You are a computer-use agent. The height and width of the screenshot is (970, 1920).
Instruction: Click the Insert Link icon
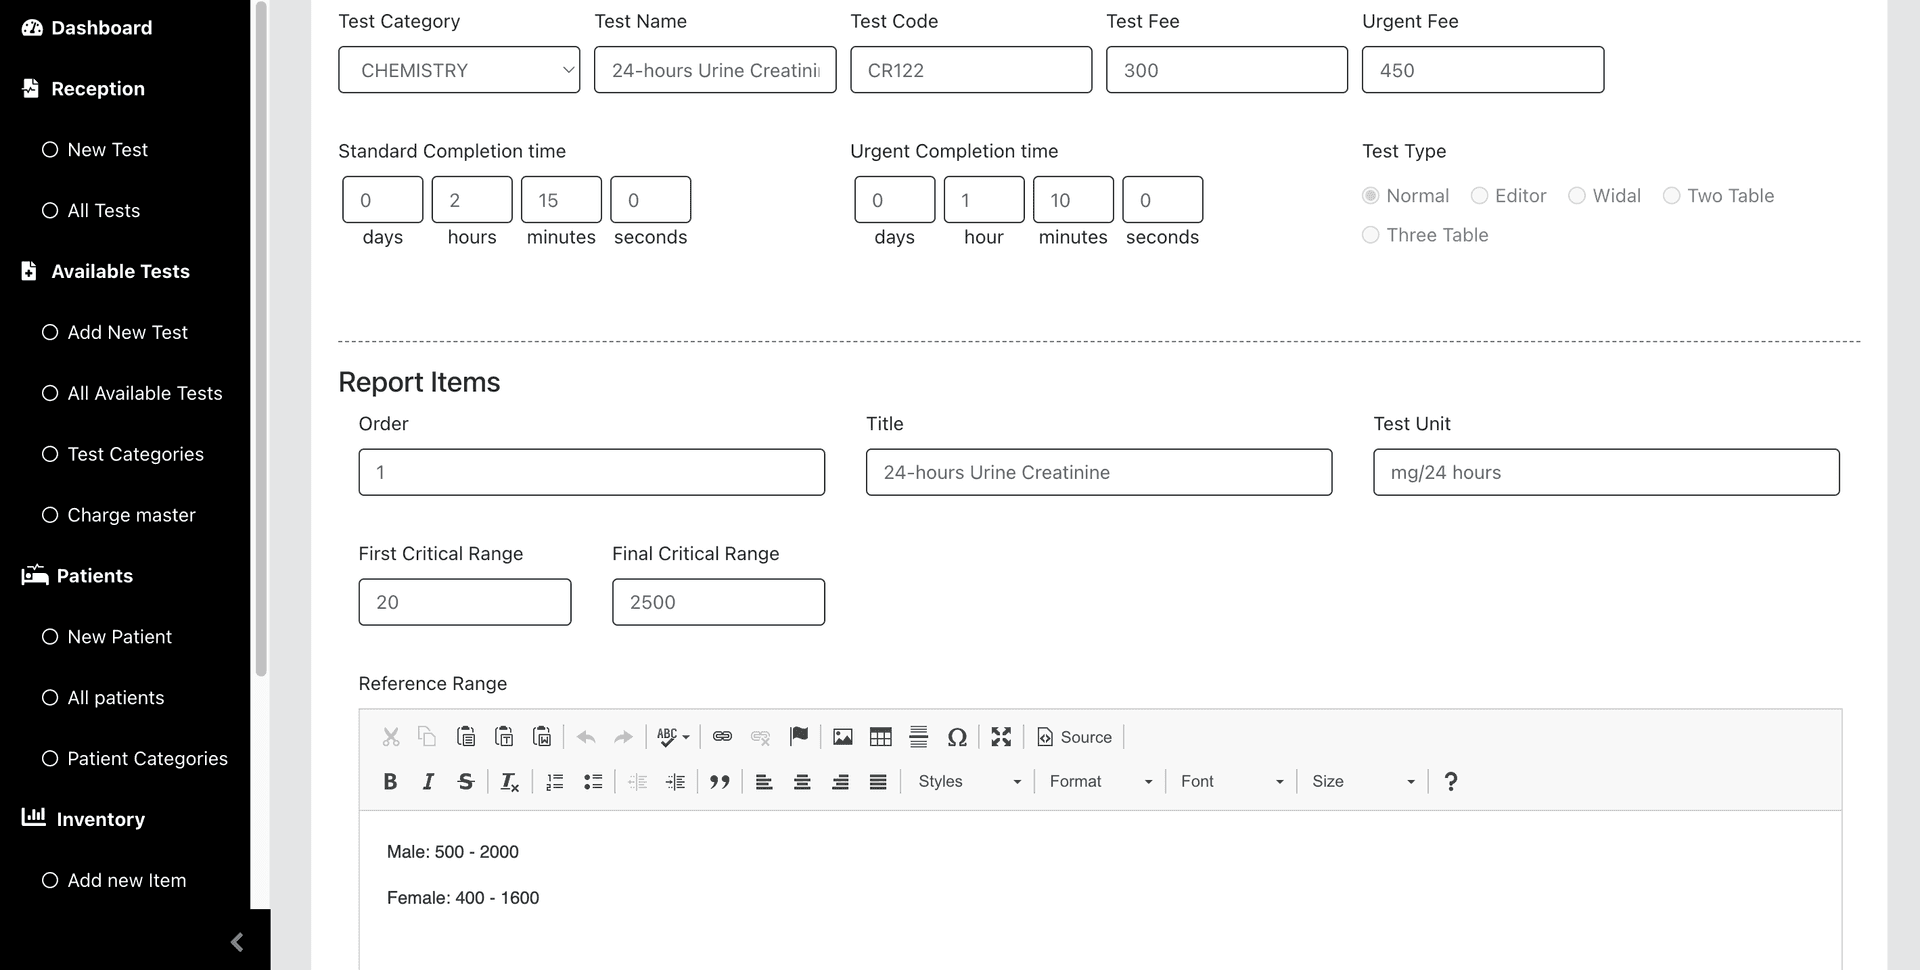[x=722, y=737]
